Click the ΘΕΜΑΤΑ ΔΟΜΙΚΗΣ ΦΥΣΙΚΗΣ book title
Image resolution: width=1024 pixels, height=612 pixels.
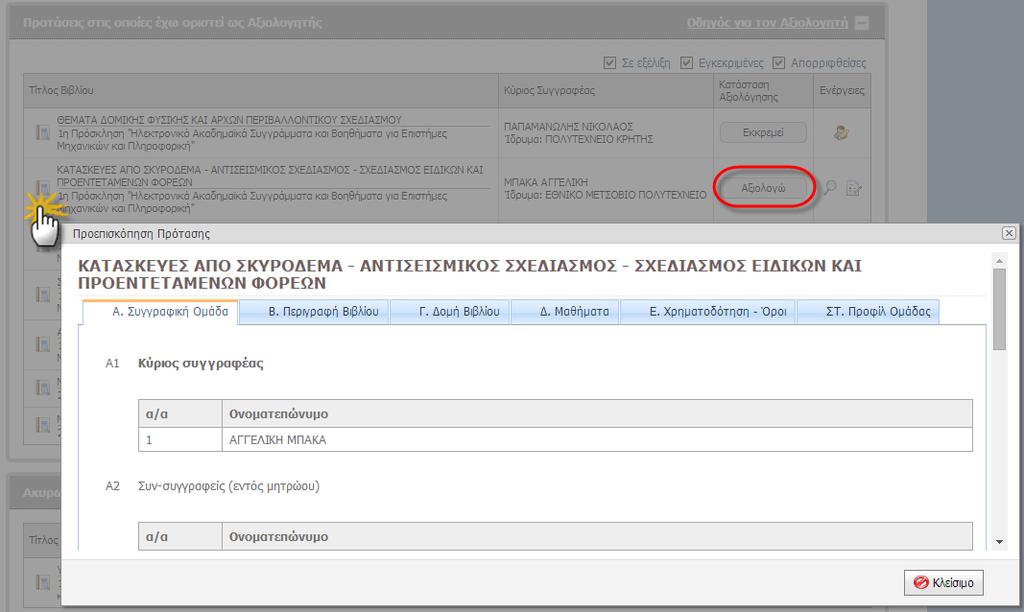pyautogui.click(x=229, y=120)
